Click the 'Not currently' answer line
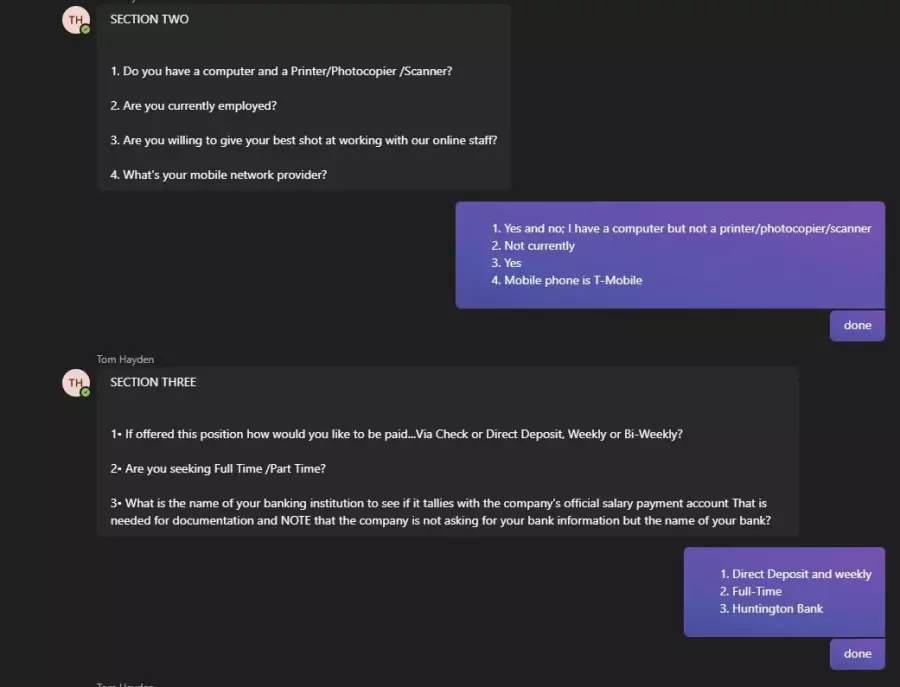 (533, 246)
